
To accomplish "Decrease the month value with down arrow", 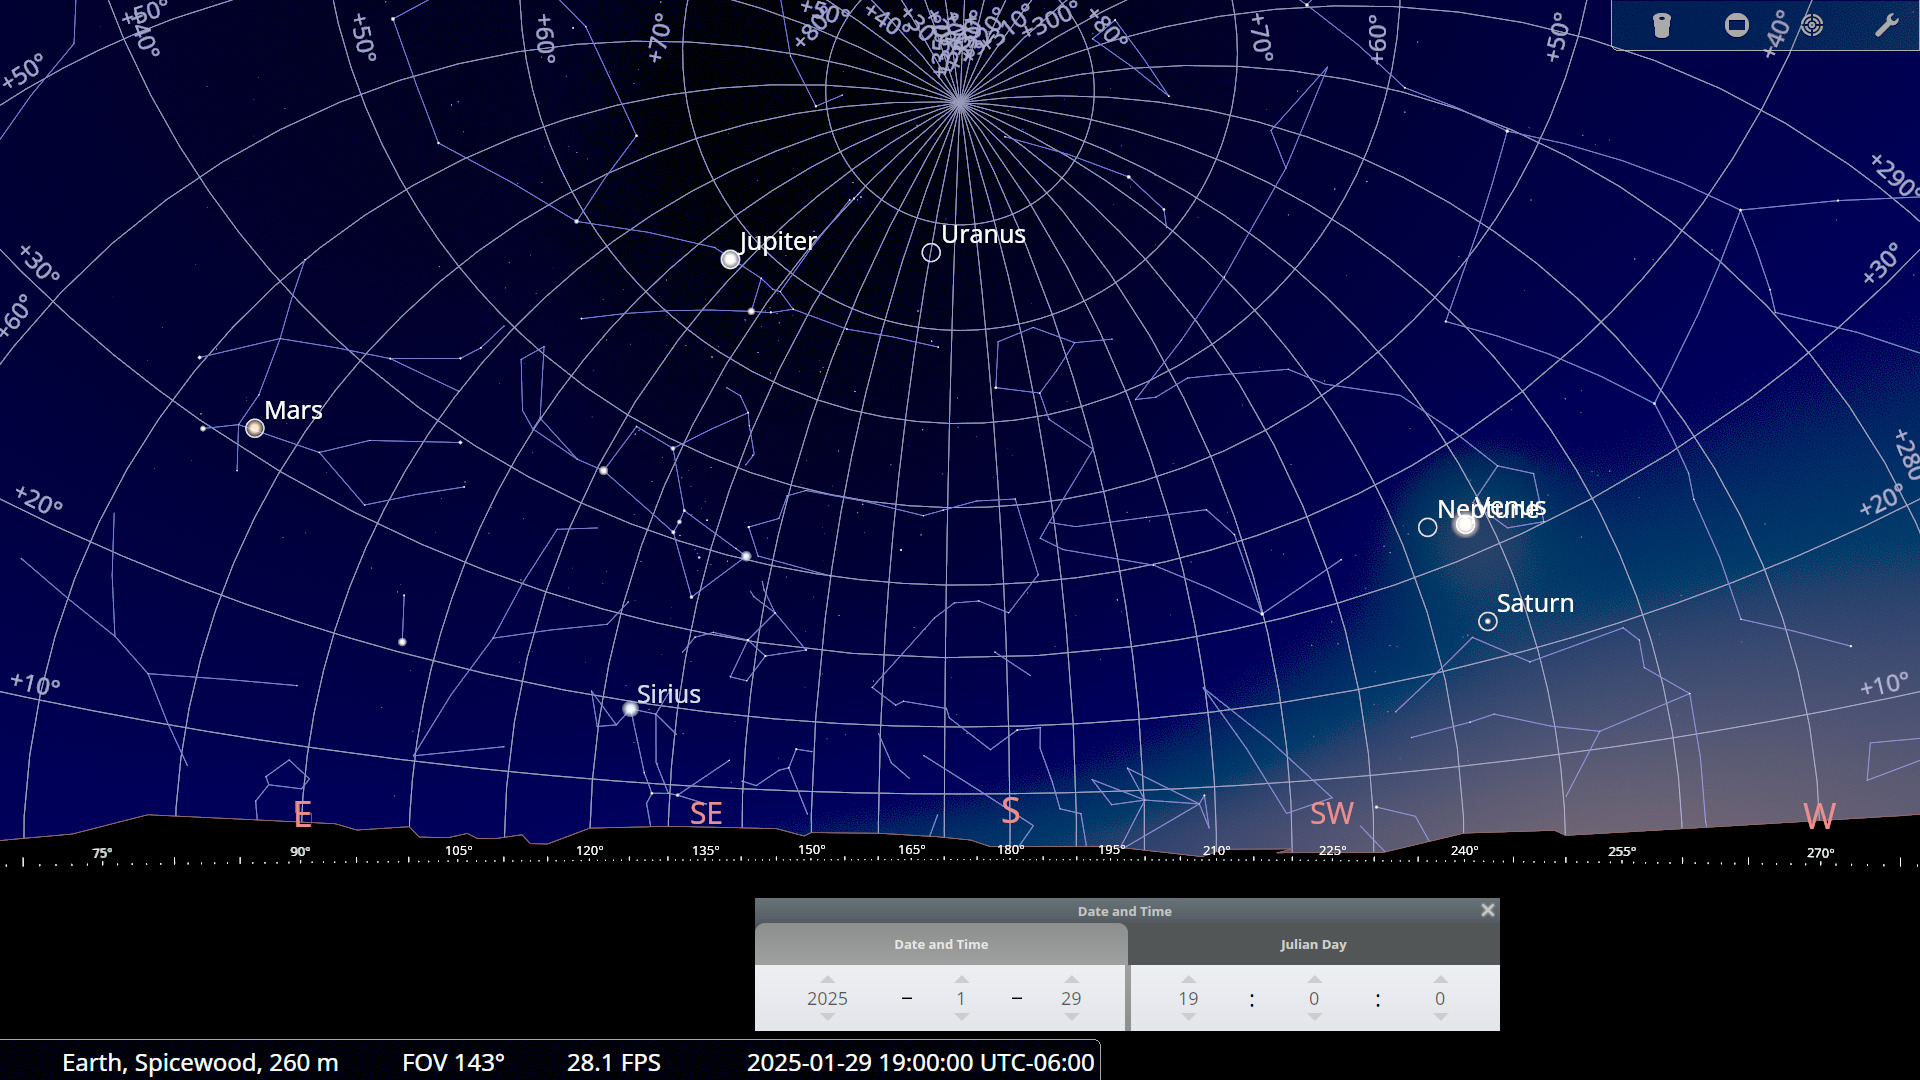I will click(x=961, y=1017).
